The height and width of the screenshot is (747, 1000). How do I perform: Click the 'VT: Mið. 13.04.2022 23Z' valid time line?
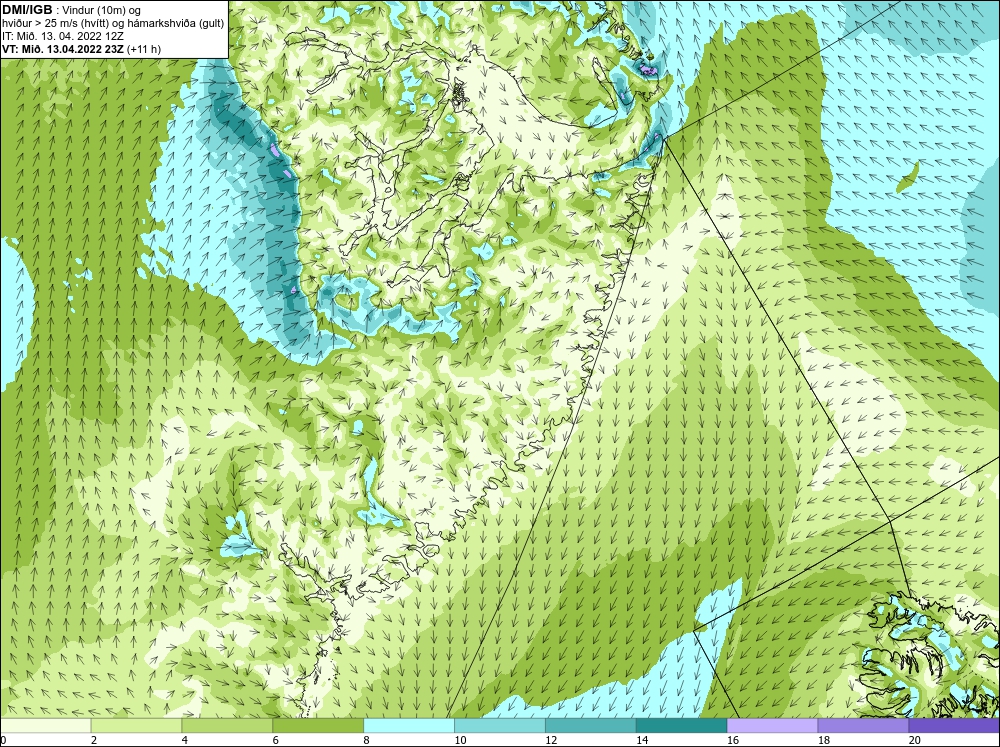tap(64, 49)
